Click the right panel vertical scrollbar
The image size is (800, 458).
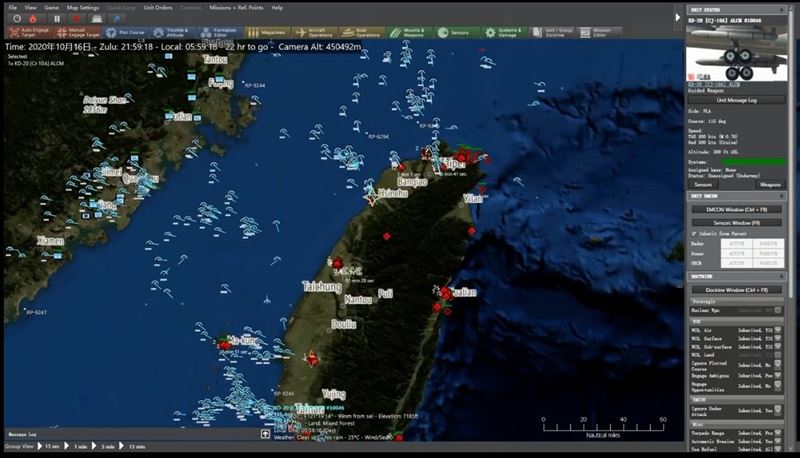pyautogui.click(x=792, y=230)
